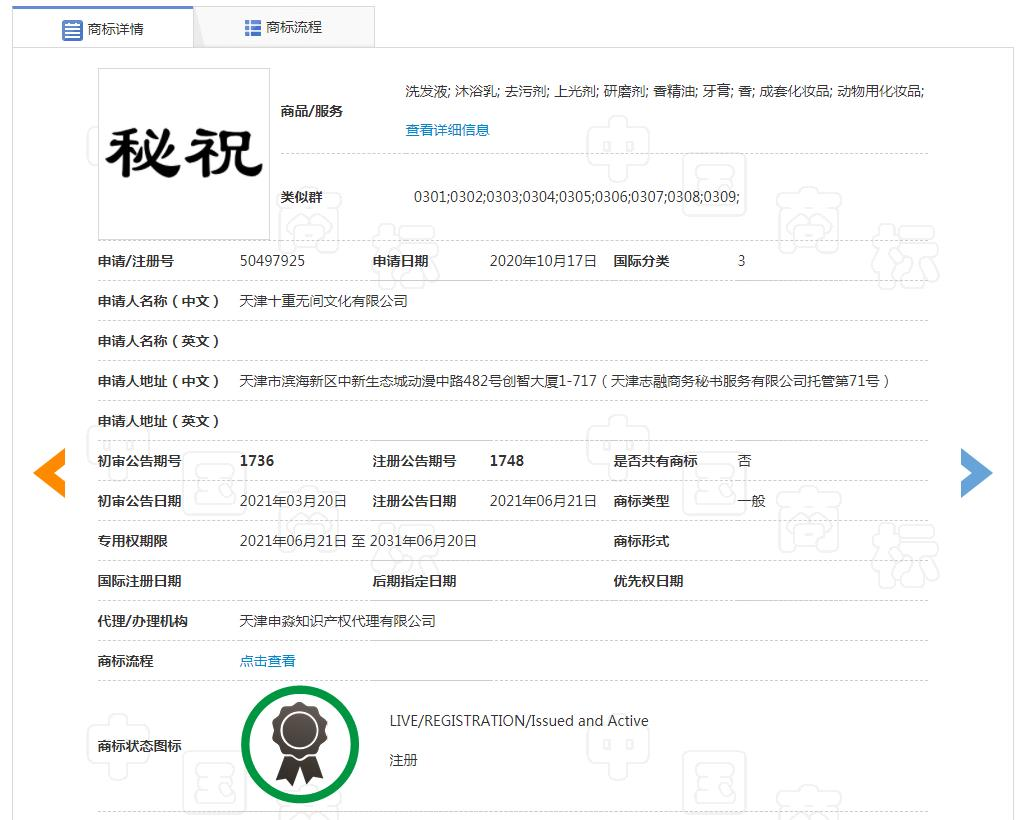Click the 商标流程 tab list icon
Image resolution: width=1033 pixels, height=820 pixels.
(x=253, y=28)
